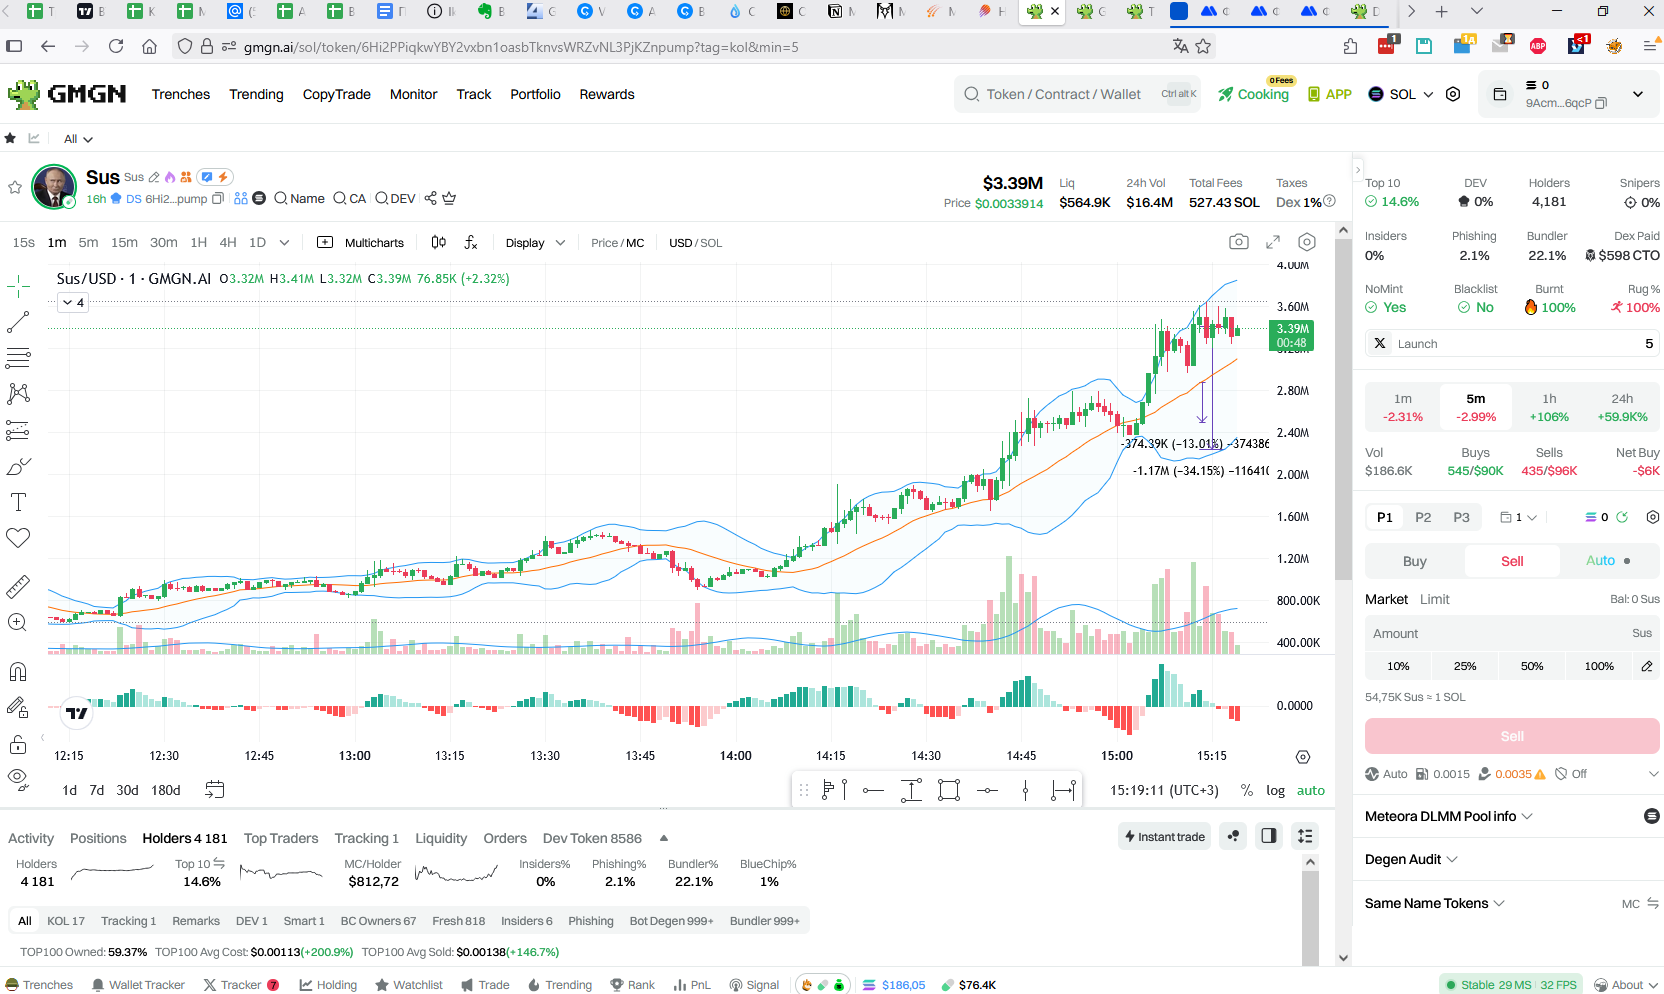This screenshot has width=1664, height=994.
Task: Open the Cooking link
Action: click(x=1254, y=94)
